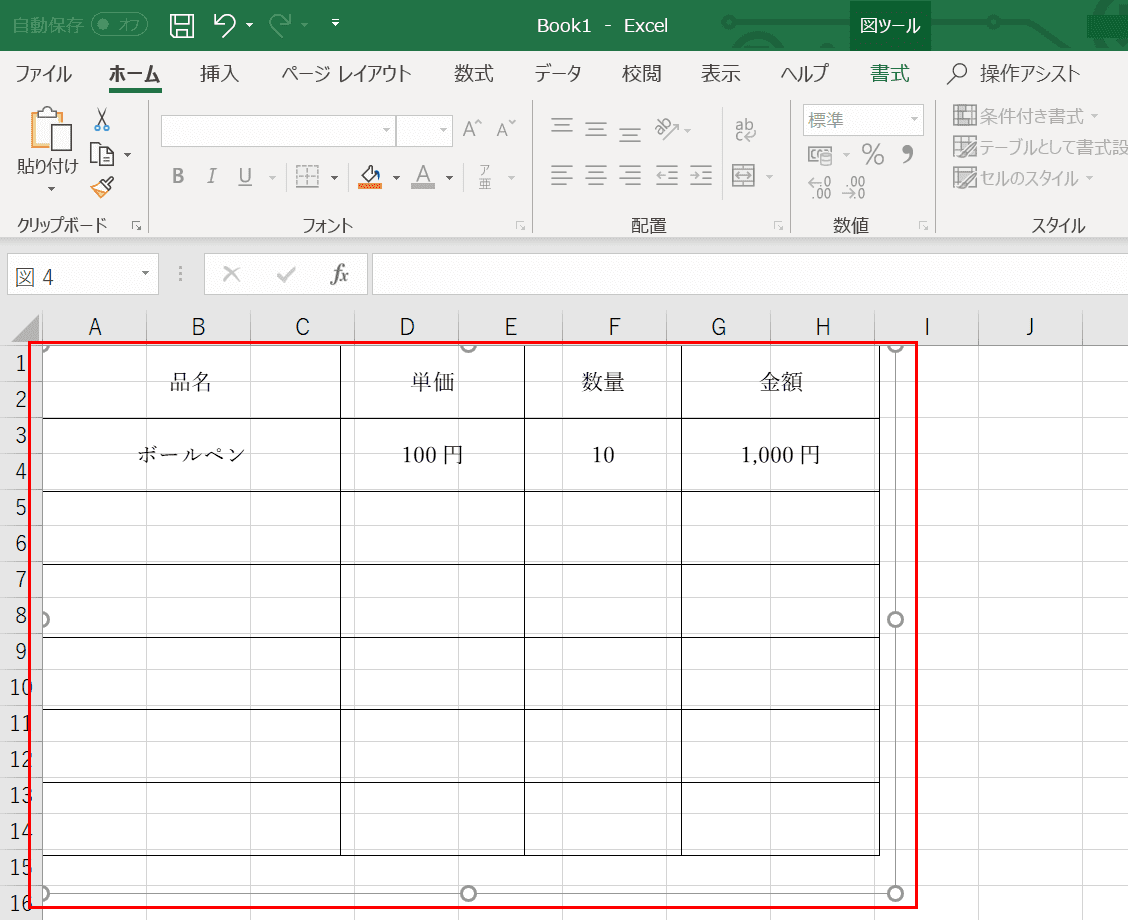This screenshot has width=1128, height=920.
Task: Click the Copy icon
Action: (102, 155)
